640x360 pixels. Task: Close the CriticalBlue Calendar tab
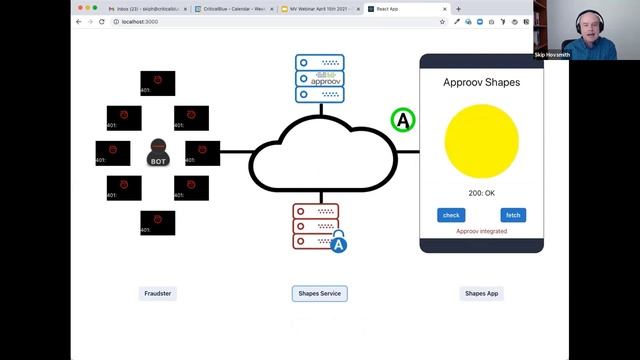tap(272, 9)
